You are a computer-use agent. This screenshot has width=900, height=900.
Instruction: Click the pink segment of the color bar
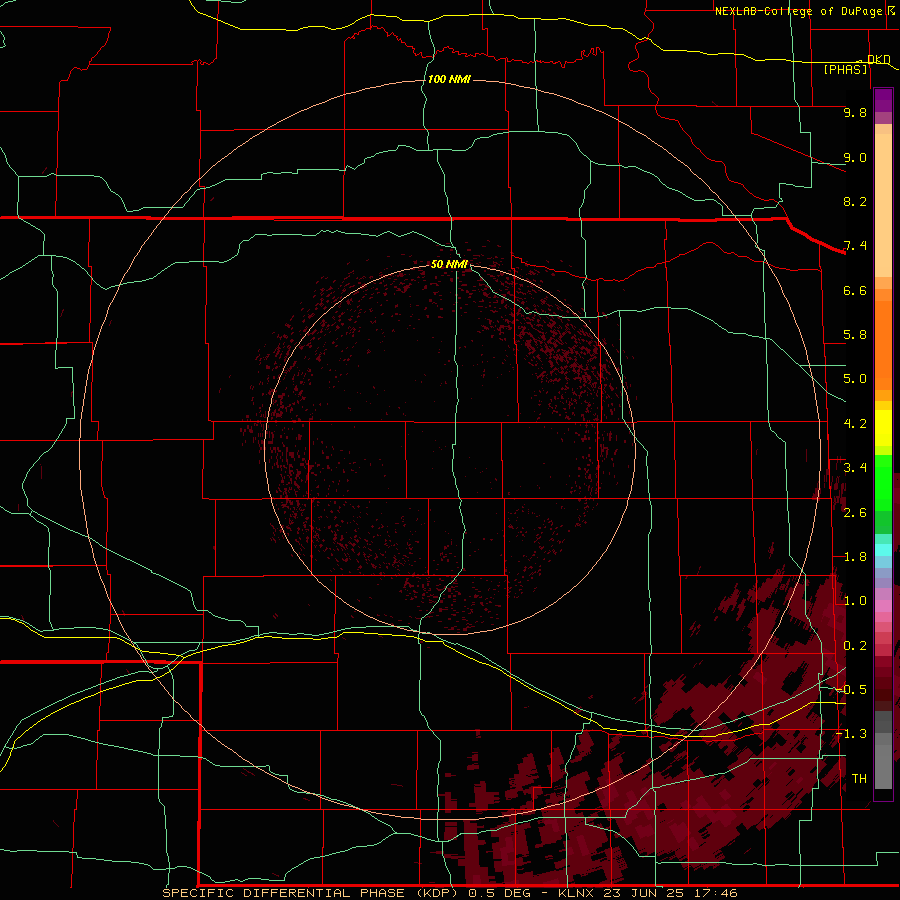tap(883, 606)
